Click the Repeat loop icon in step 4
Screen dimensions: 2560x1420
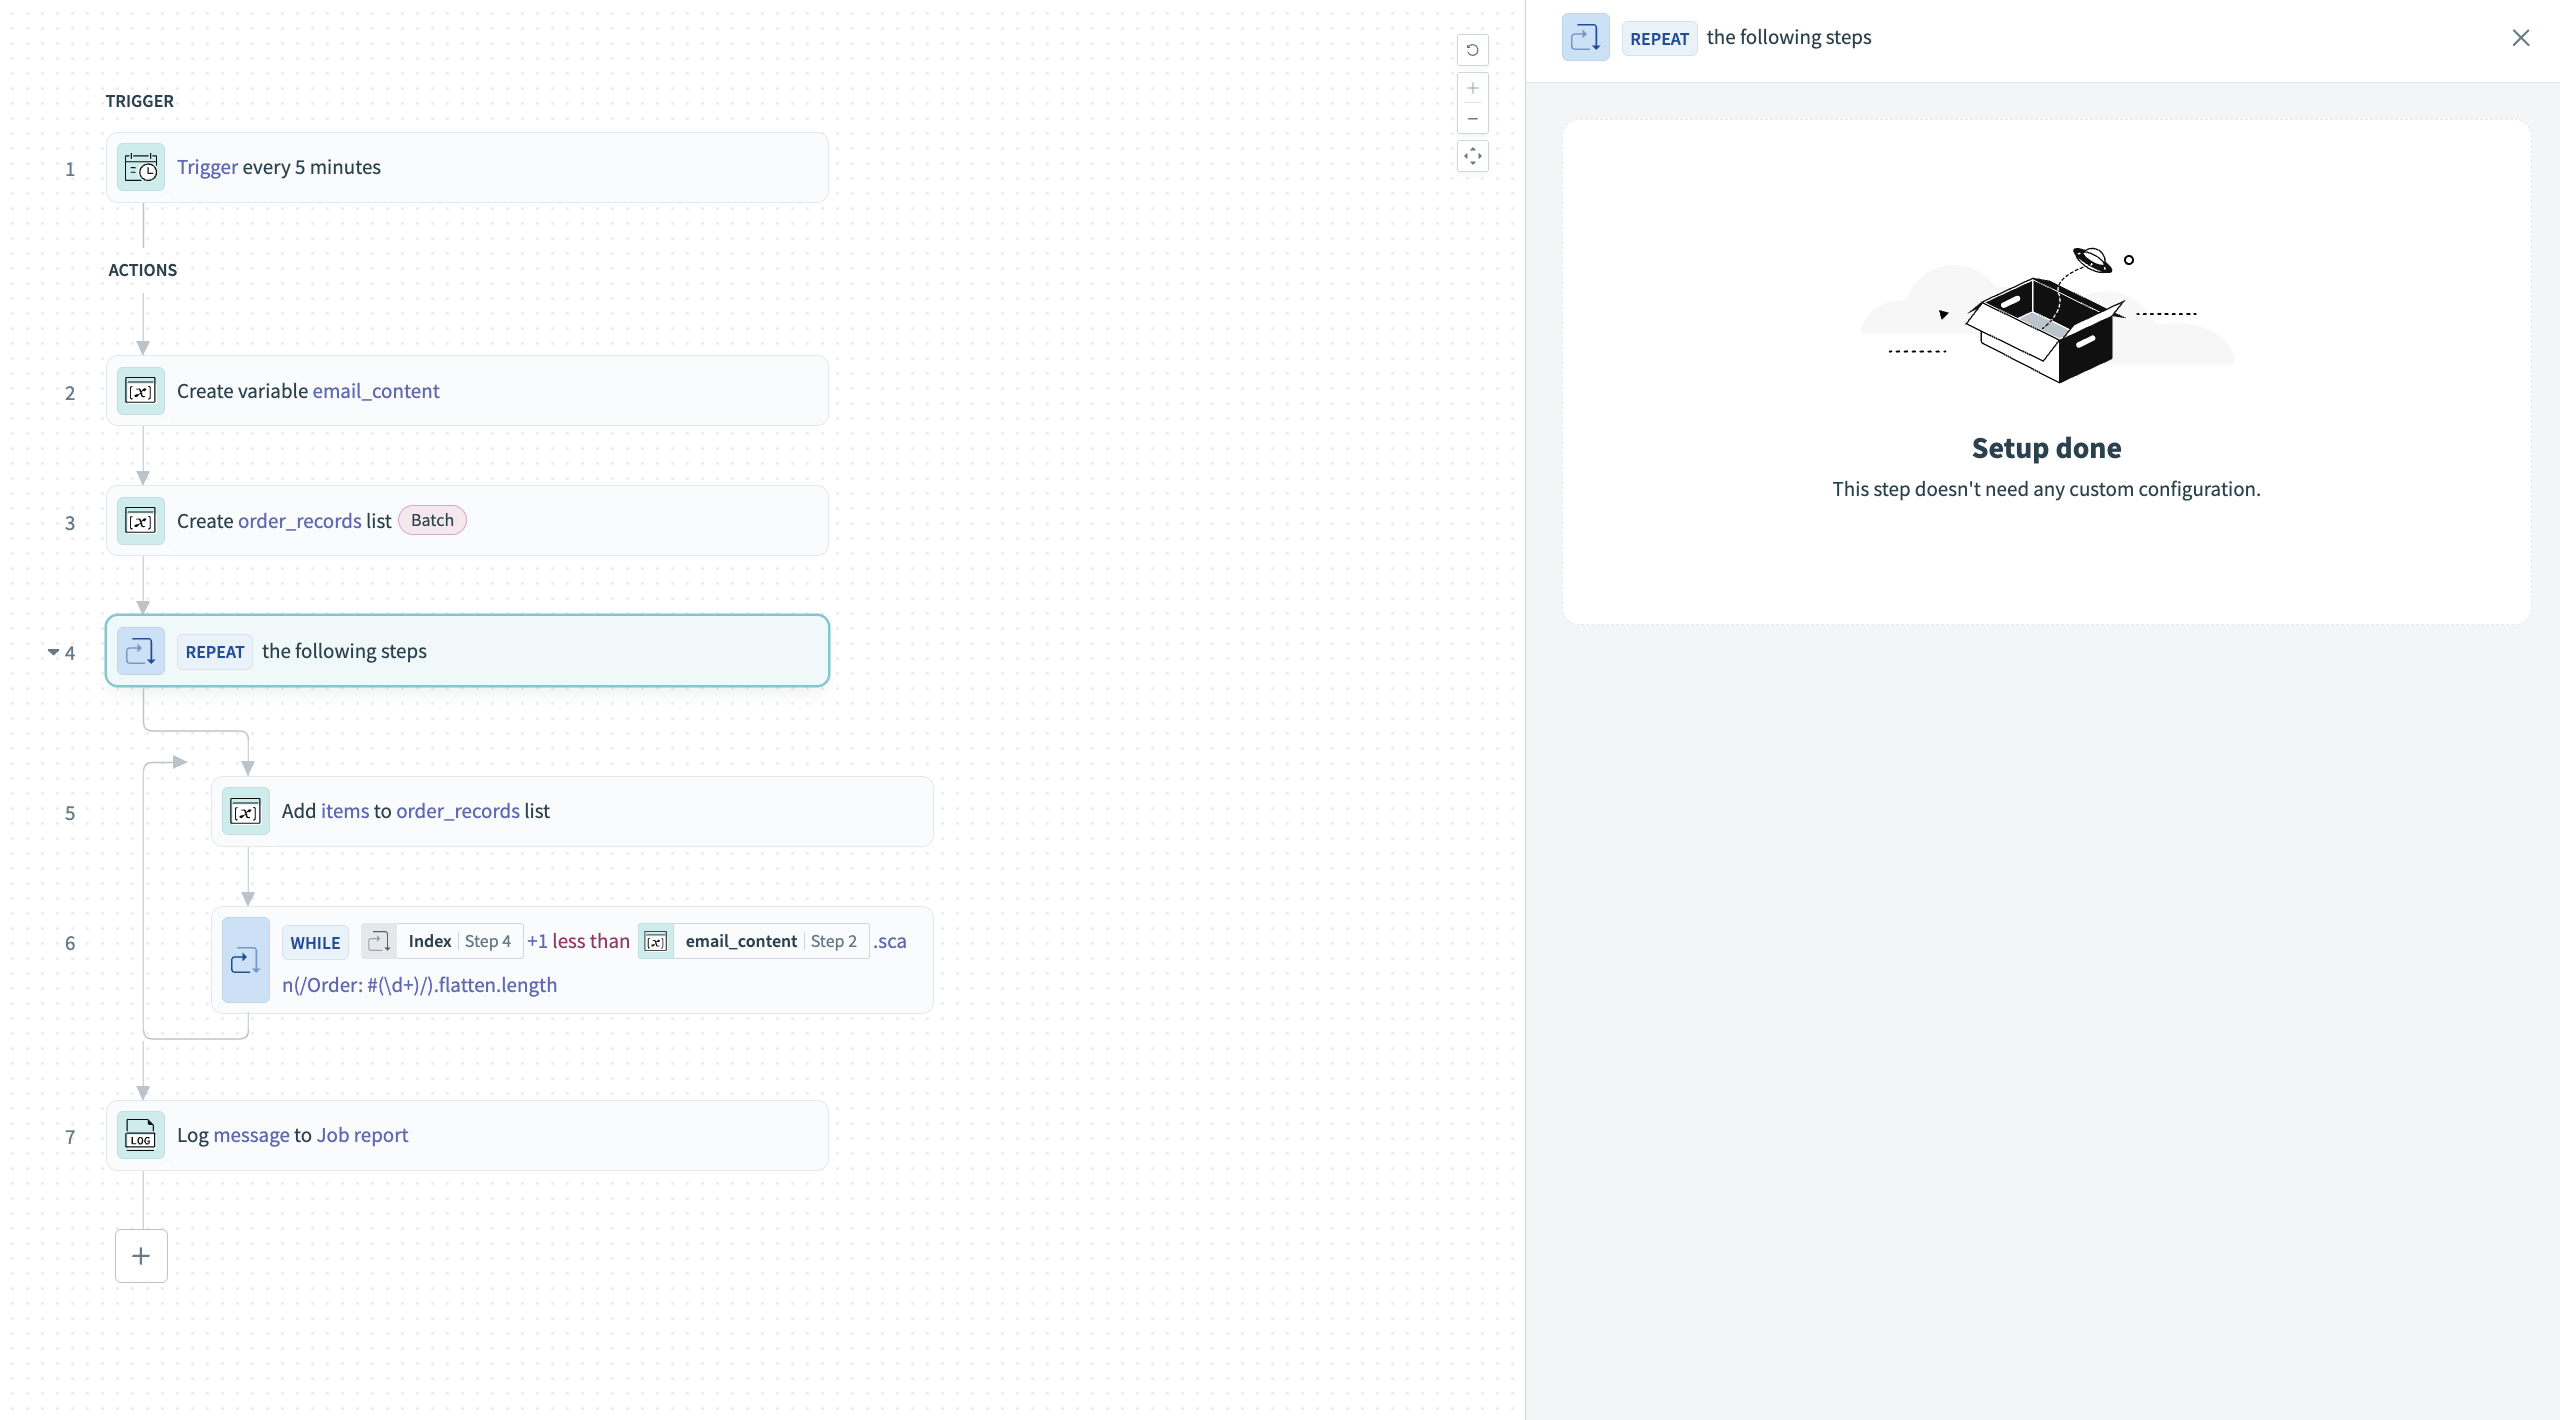[x=141, y=651]
